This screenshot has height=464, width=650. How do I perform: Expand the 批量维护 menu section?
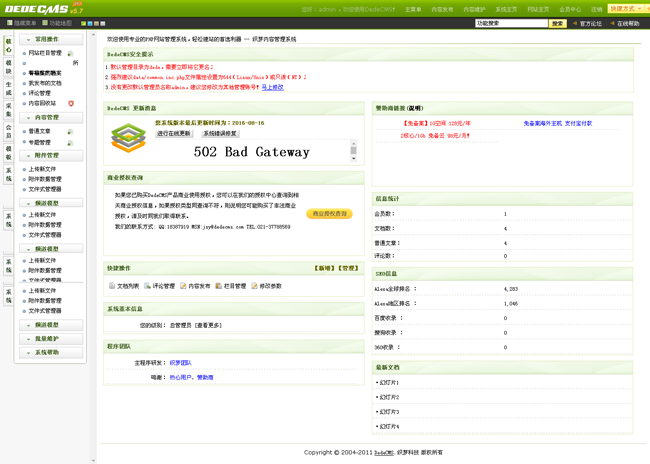point(51,339)
